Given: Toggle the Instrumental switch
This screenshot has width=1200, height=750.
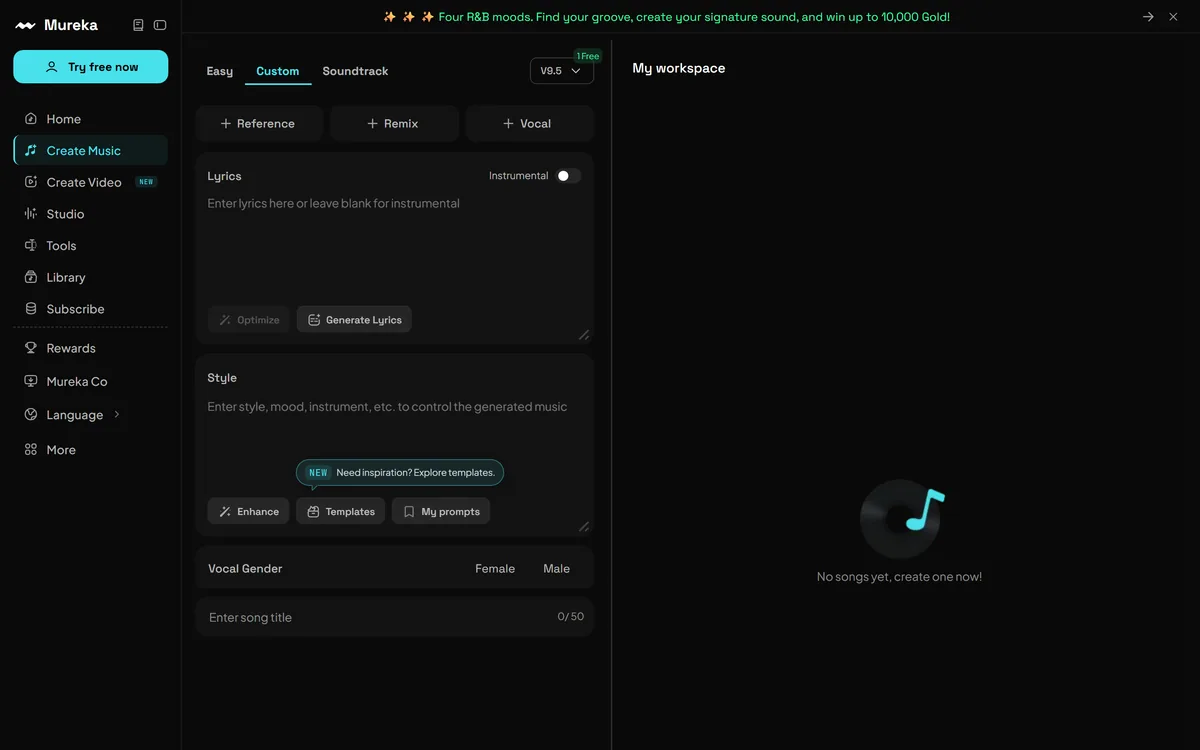Looking at the screenshot, I should [568, 176].
